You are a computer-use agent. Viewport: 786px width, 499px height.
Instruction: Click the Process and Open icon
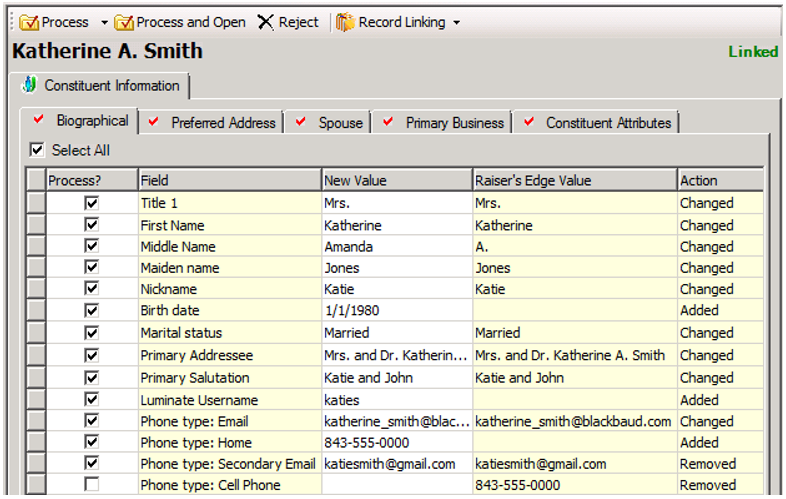[124, 22]
